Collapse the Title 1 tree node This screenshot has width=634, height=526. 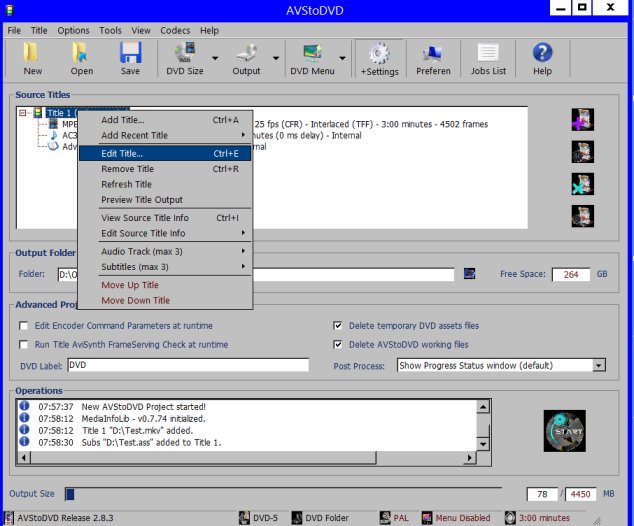click(23, 113)
